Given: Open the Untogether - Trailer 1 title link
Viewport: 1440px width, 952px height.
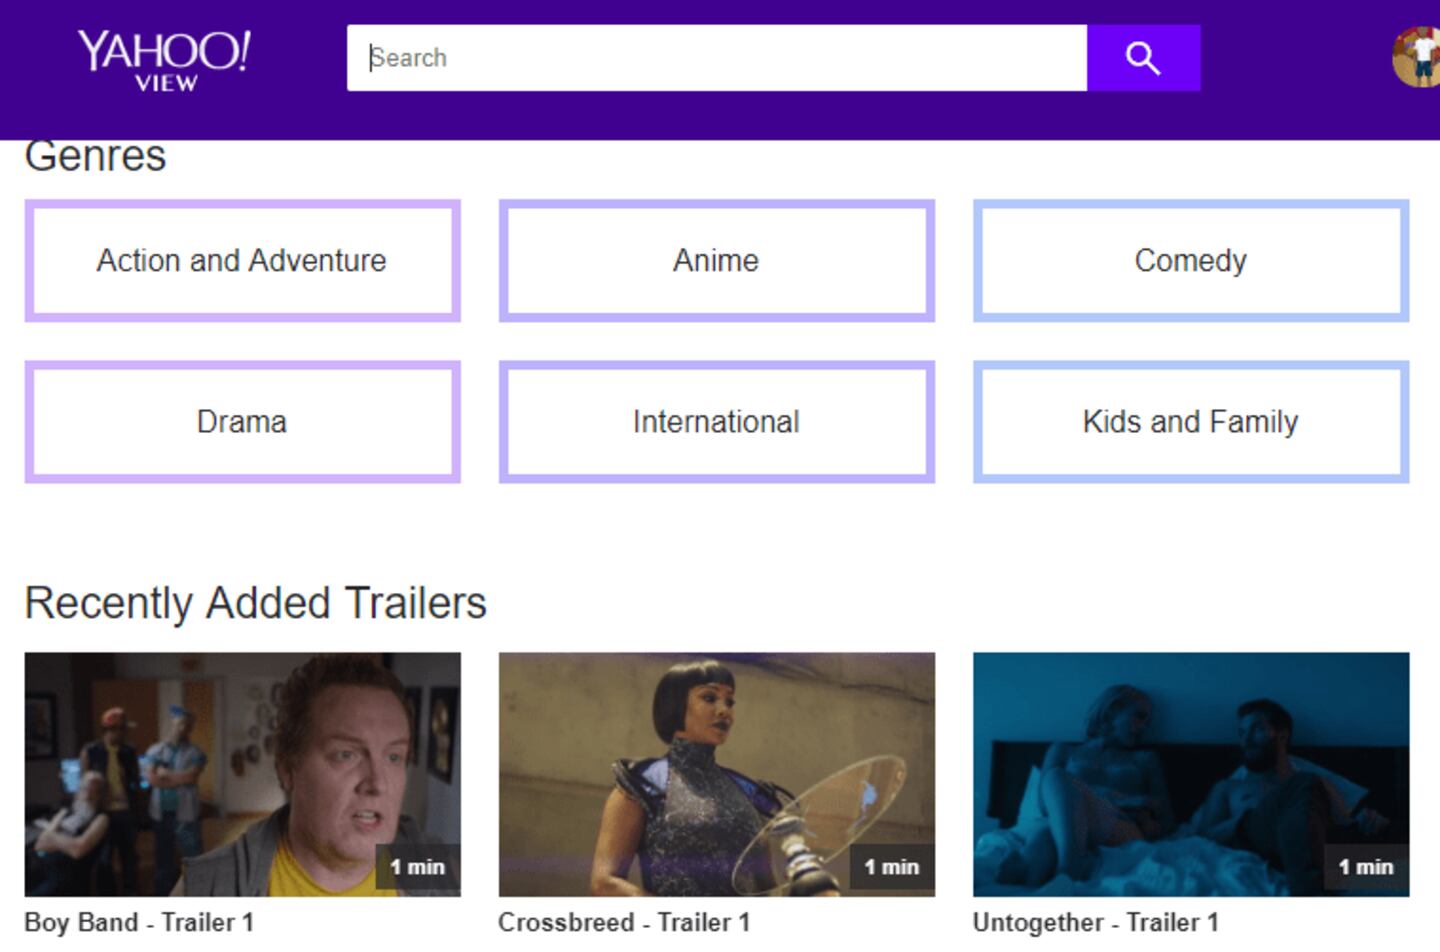Looking at the screenshot, I should (1095, 922).
